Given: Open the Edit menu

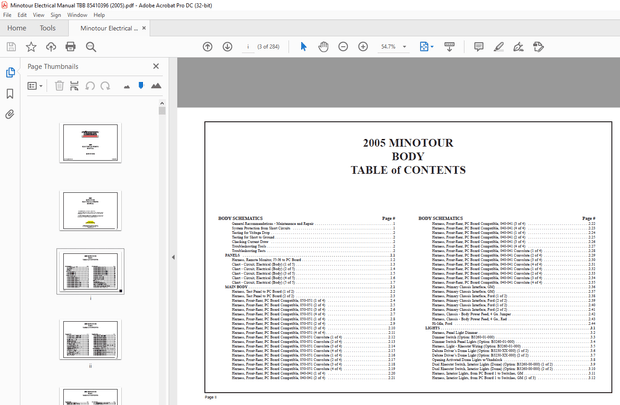Looking at the screenshot, I should click(x=22, y=15).
